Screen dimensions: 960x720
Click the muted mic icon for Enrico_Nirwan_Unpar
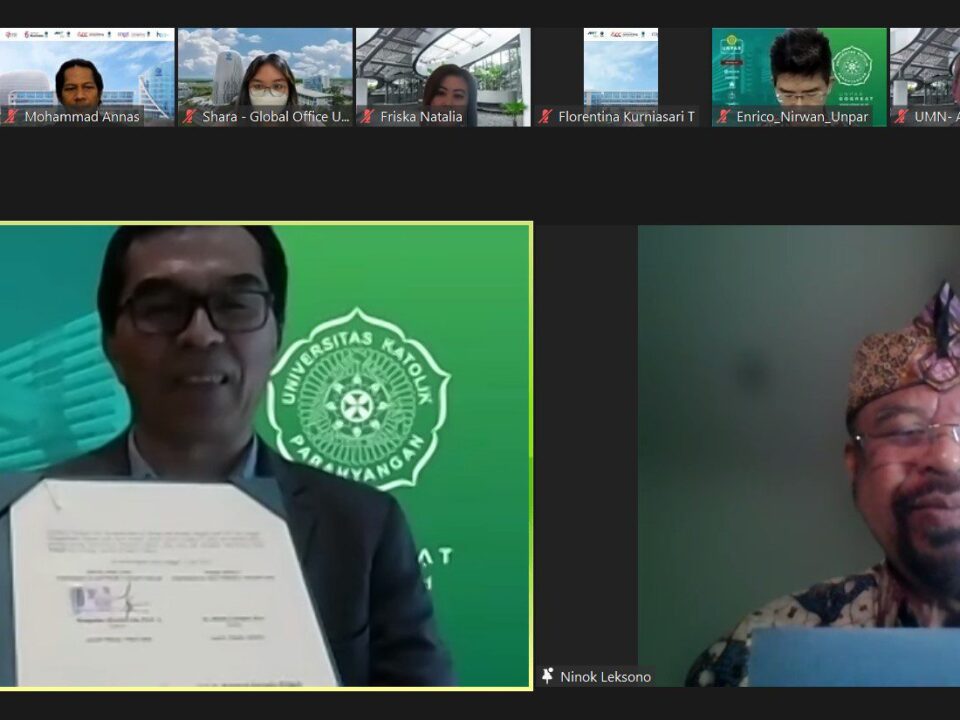pos(723,117)
